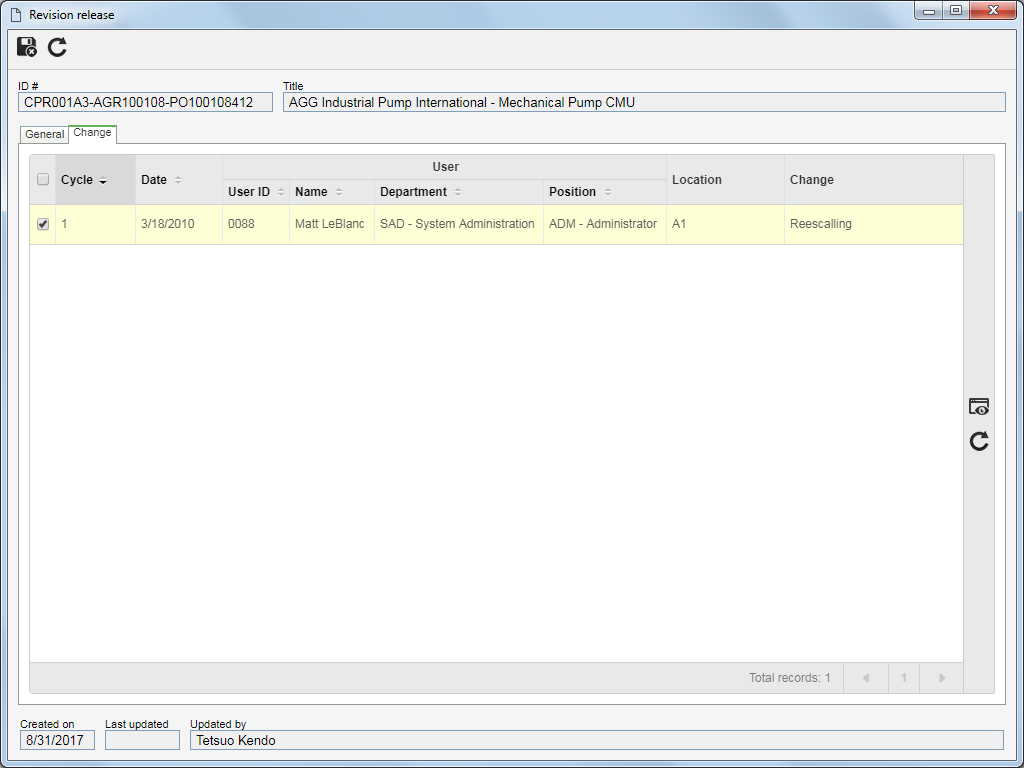
Task: Minimize the Revision release window
Action: tap(929, 10)
